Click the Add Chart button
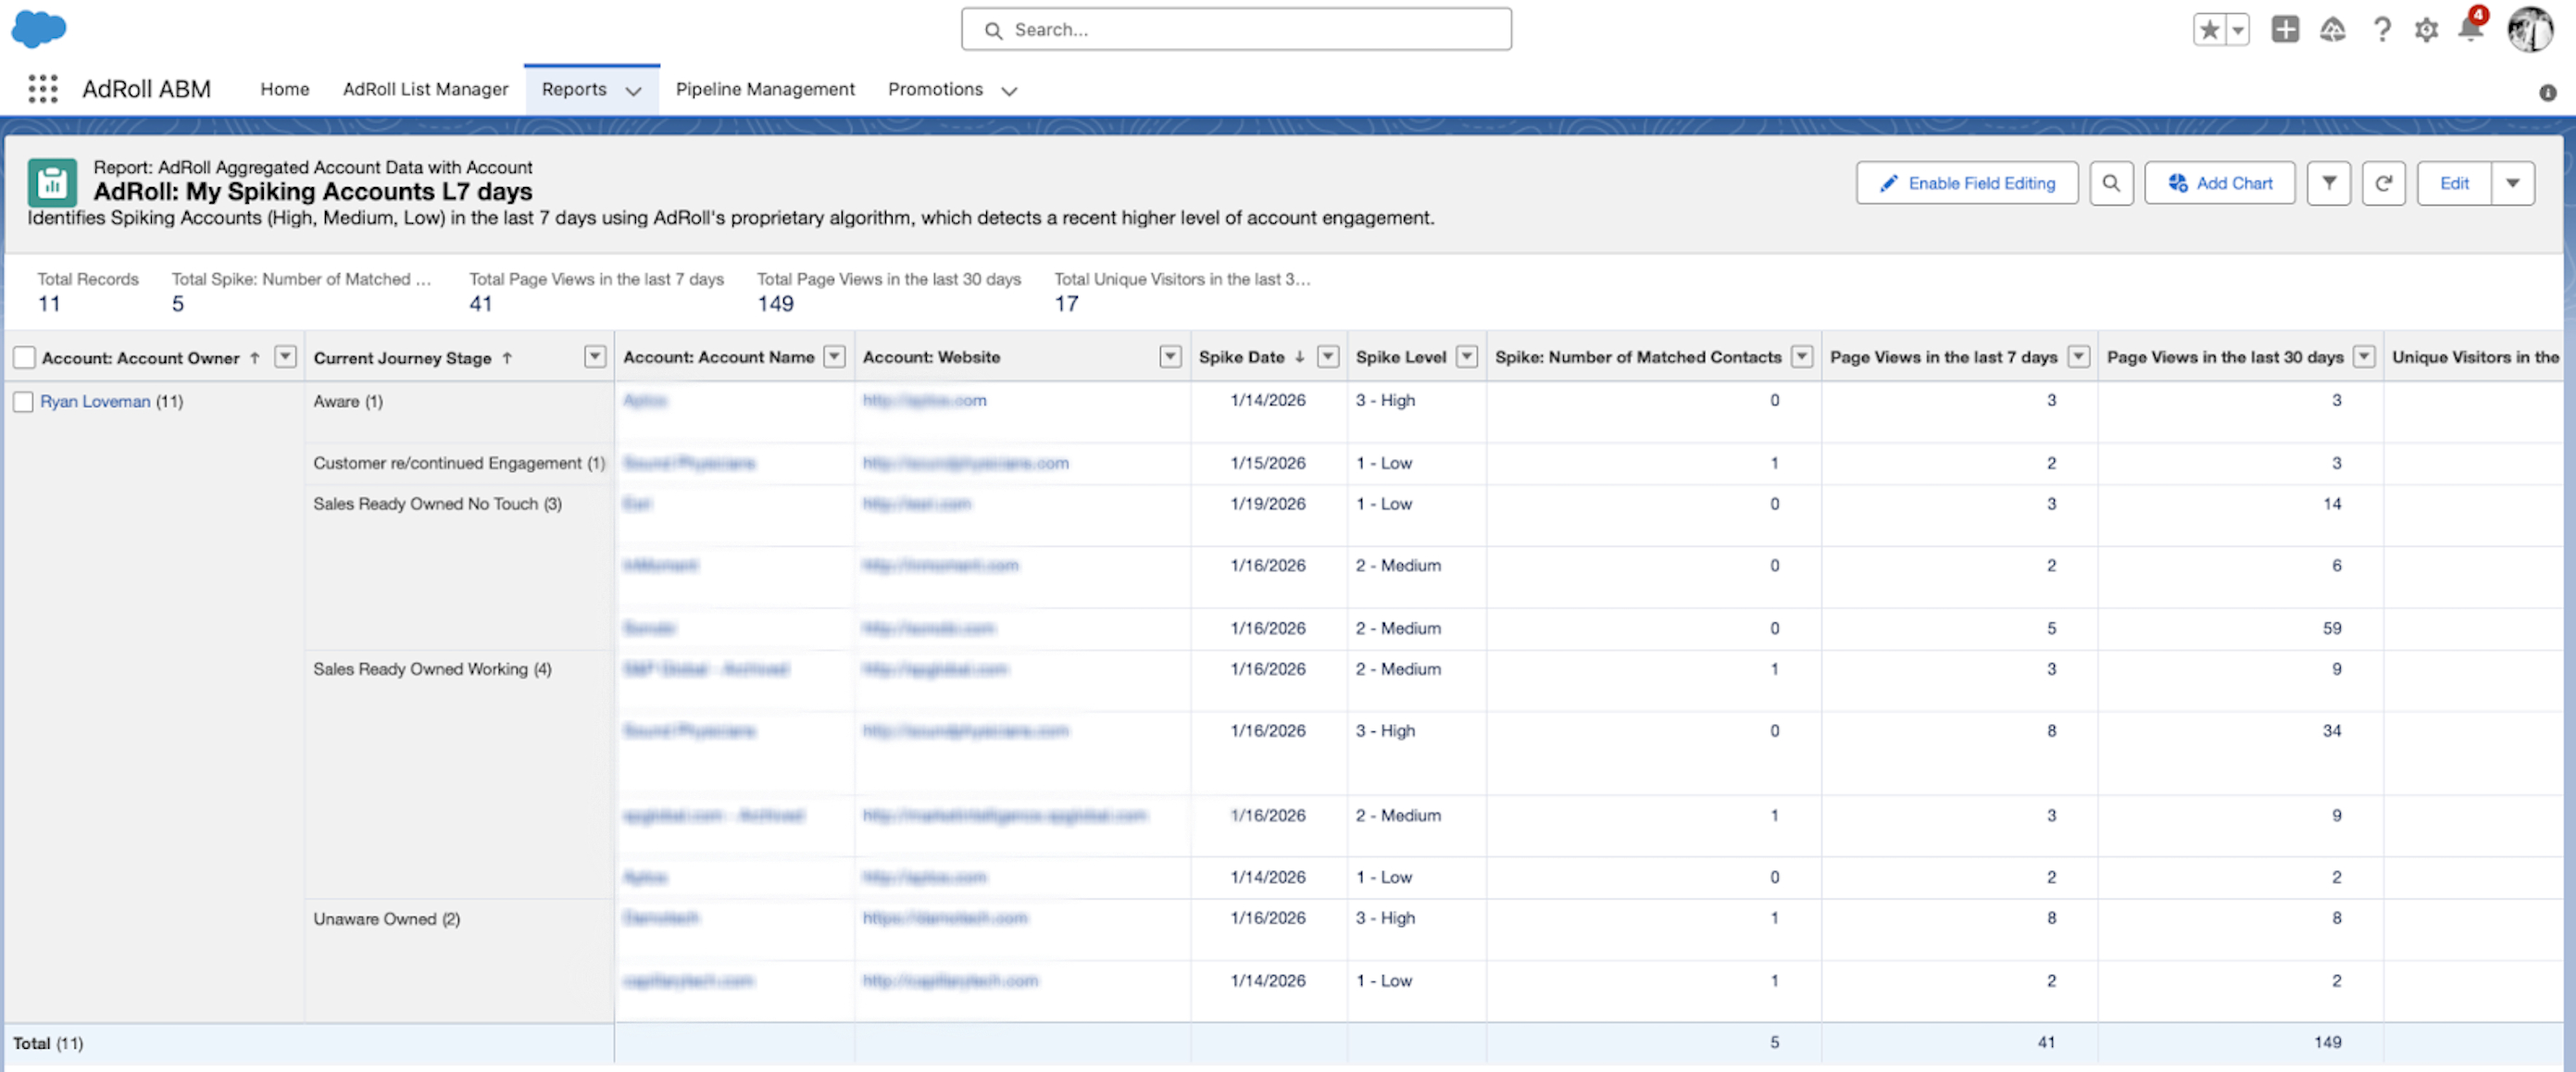The width and height of the screenshot is (2576, 1072). [2220, 183]
